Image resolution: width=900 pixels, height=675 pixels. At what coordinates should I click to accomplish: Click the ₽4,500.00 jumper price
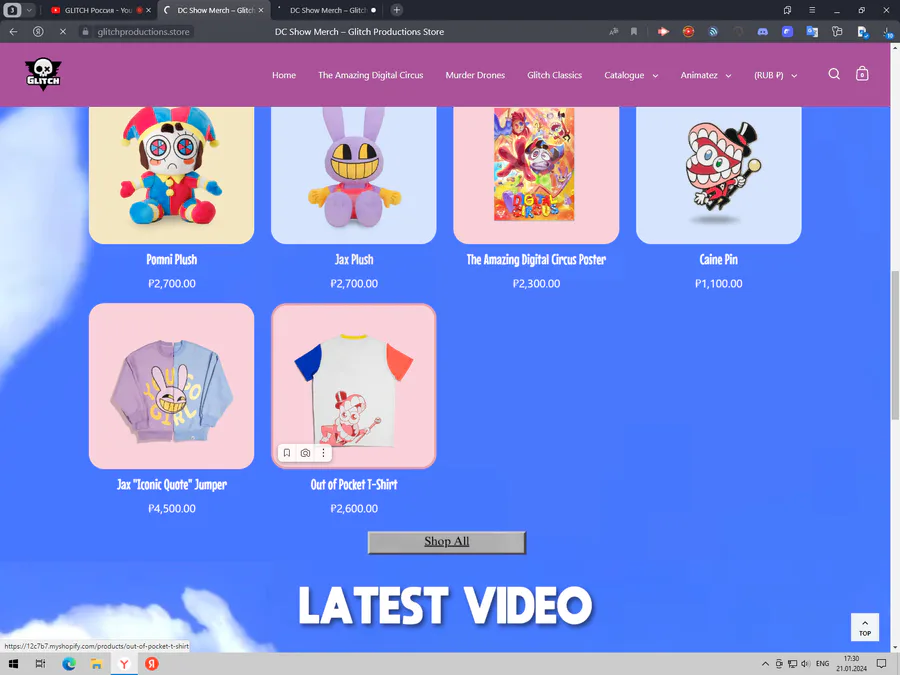[172, 509]
